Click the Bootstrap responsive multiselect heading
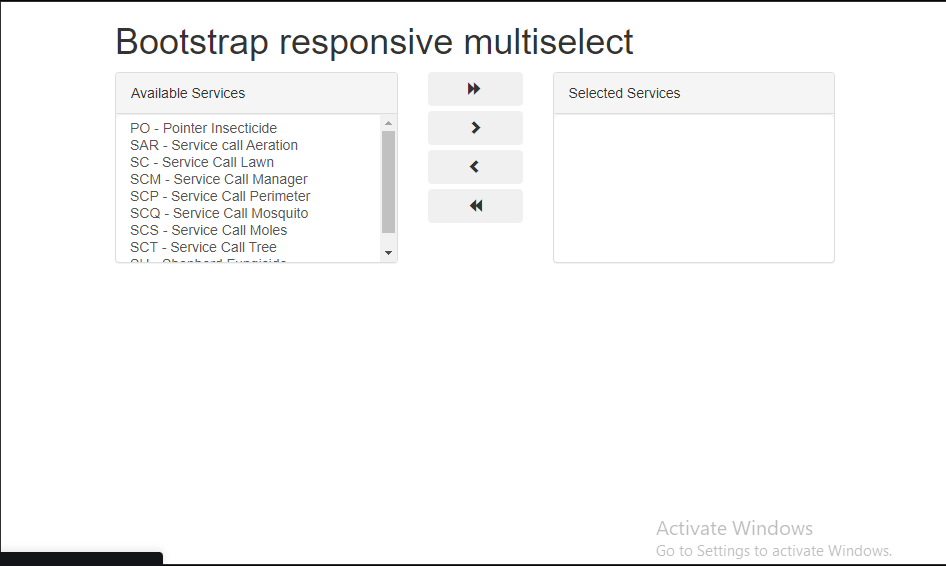The image size is (946, 566). click(x=374, y=42)
